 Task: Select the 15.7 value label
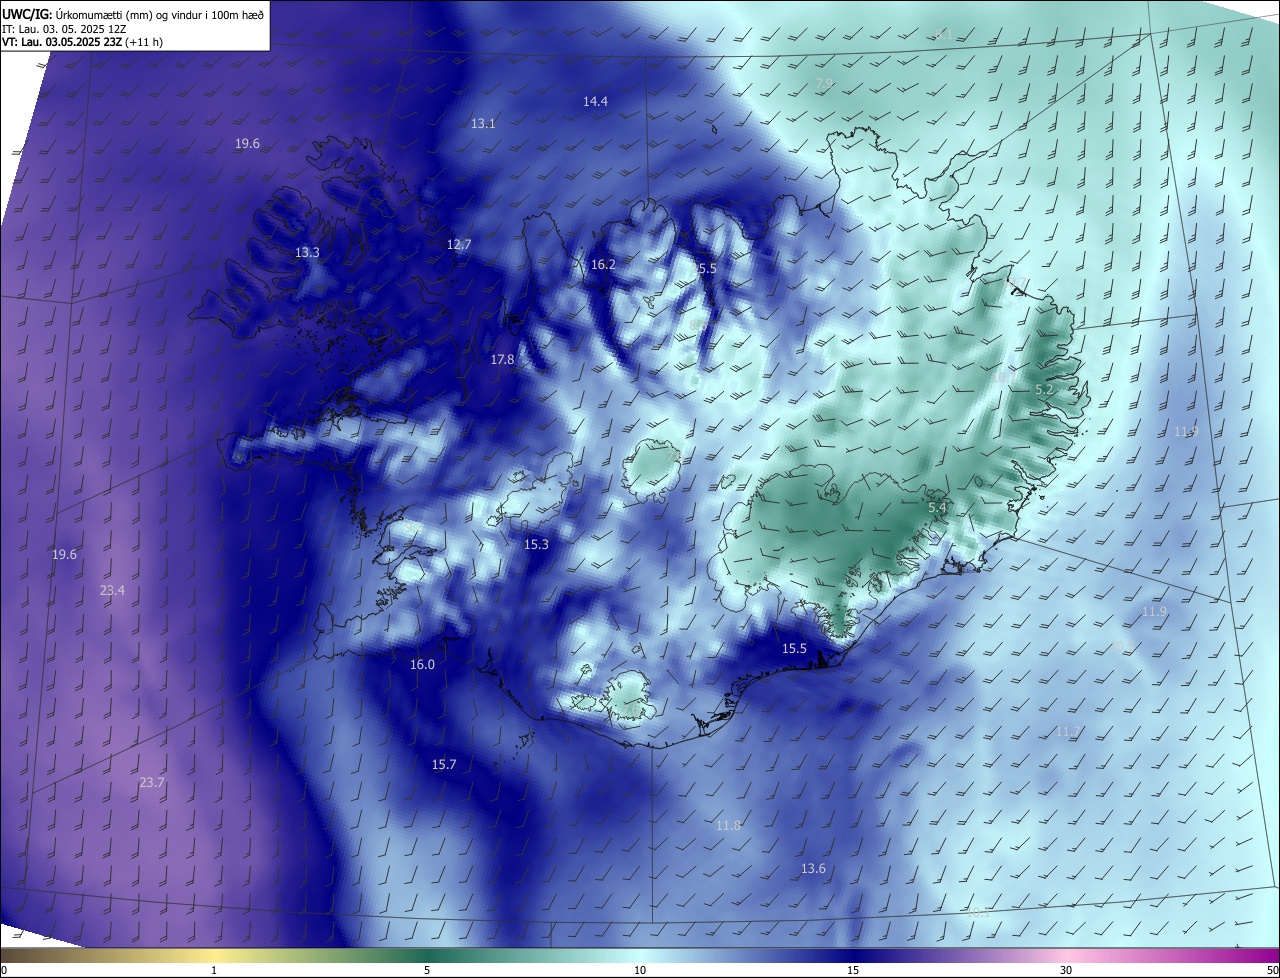coord(444,764)
